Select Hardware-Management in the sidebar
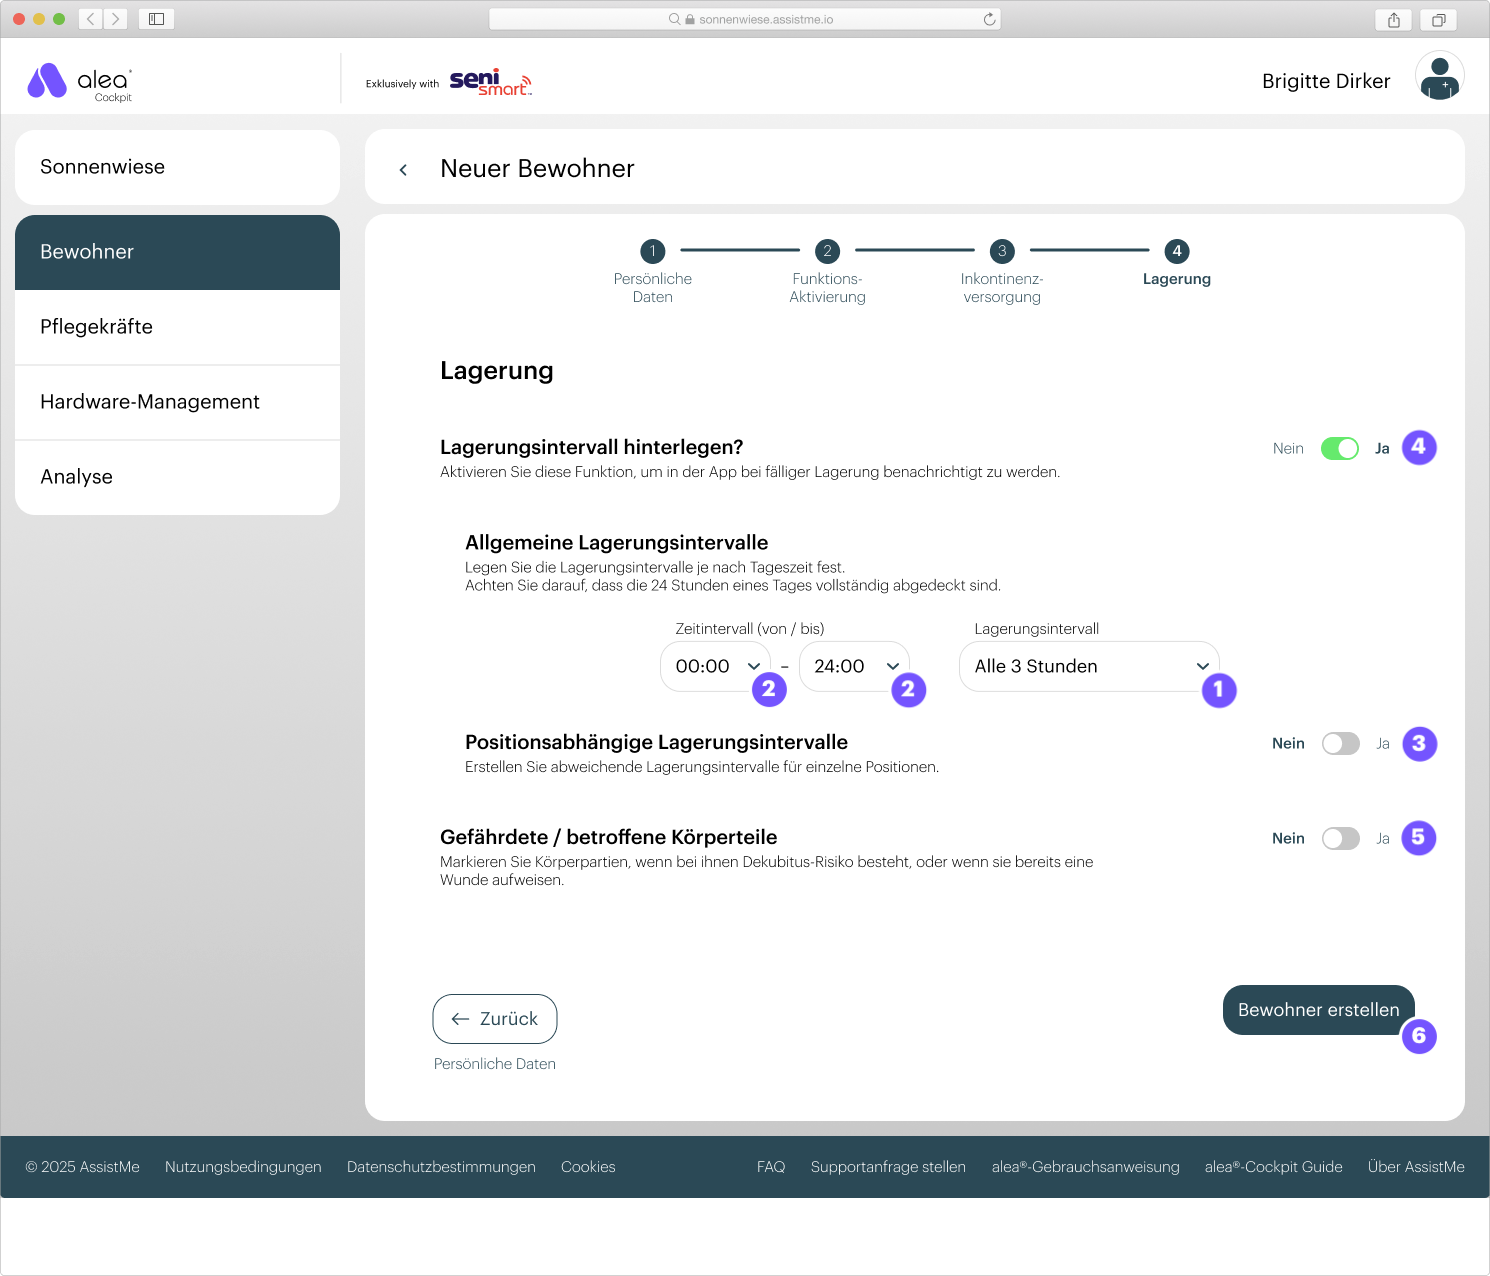 [x=177, y=402]
